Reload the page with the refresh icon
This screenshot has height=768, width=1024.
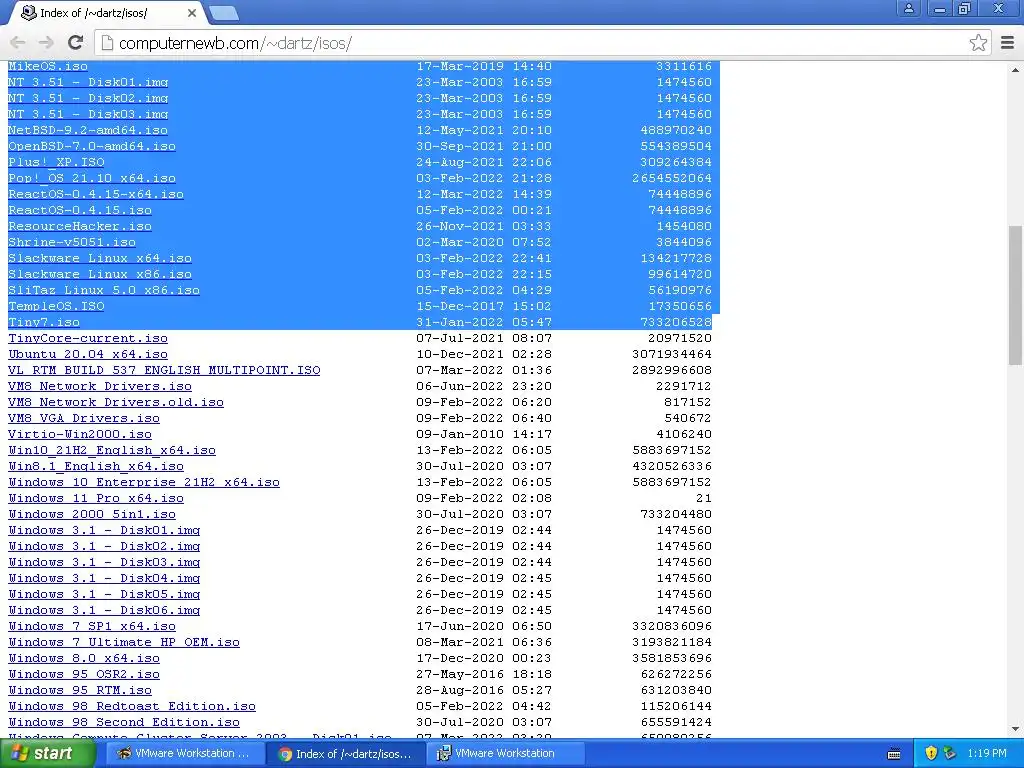tap(75, 42)
